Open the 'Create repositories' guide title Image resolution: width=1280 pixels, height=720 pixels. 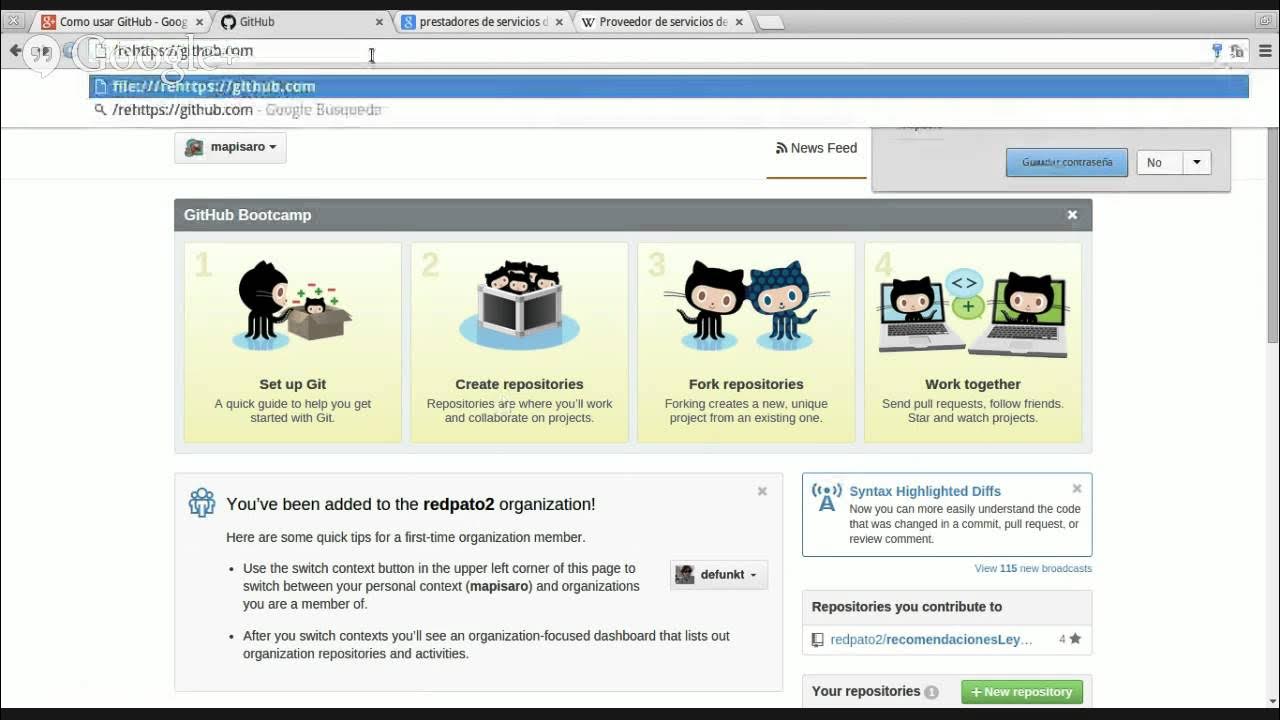coord(519,384)
